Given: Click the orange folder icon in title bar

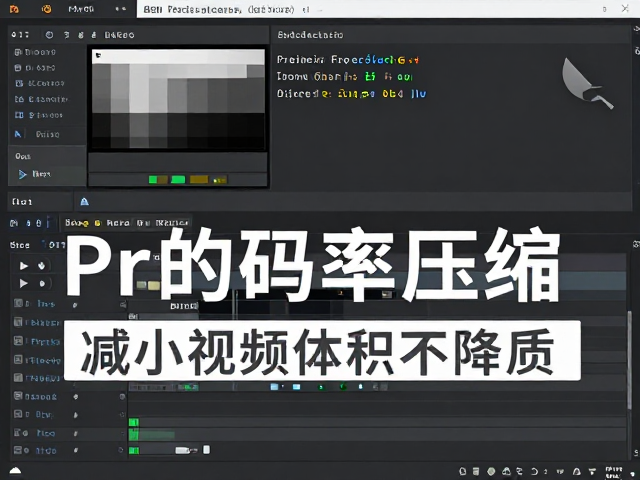Looking at the screenshot, I should (14, 9).
